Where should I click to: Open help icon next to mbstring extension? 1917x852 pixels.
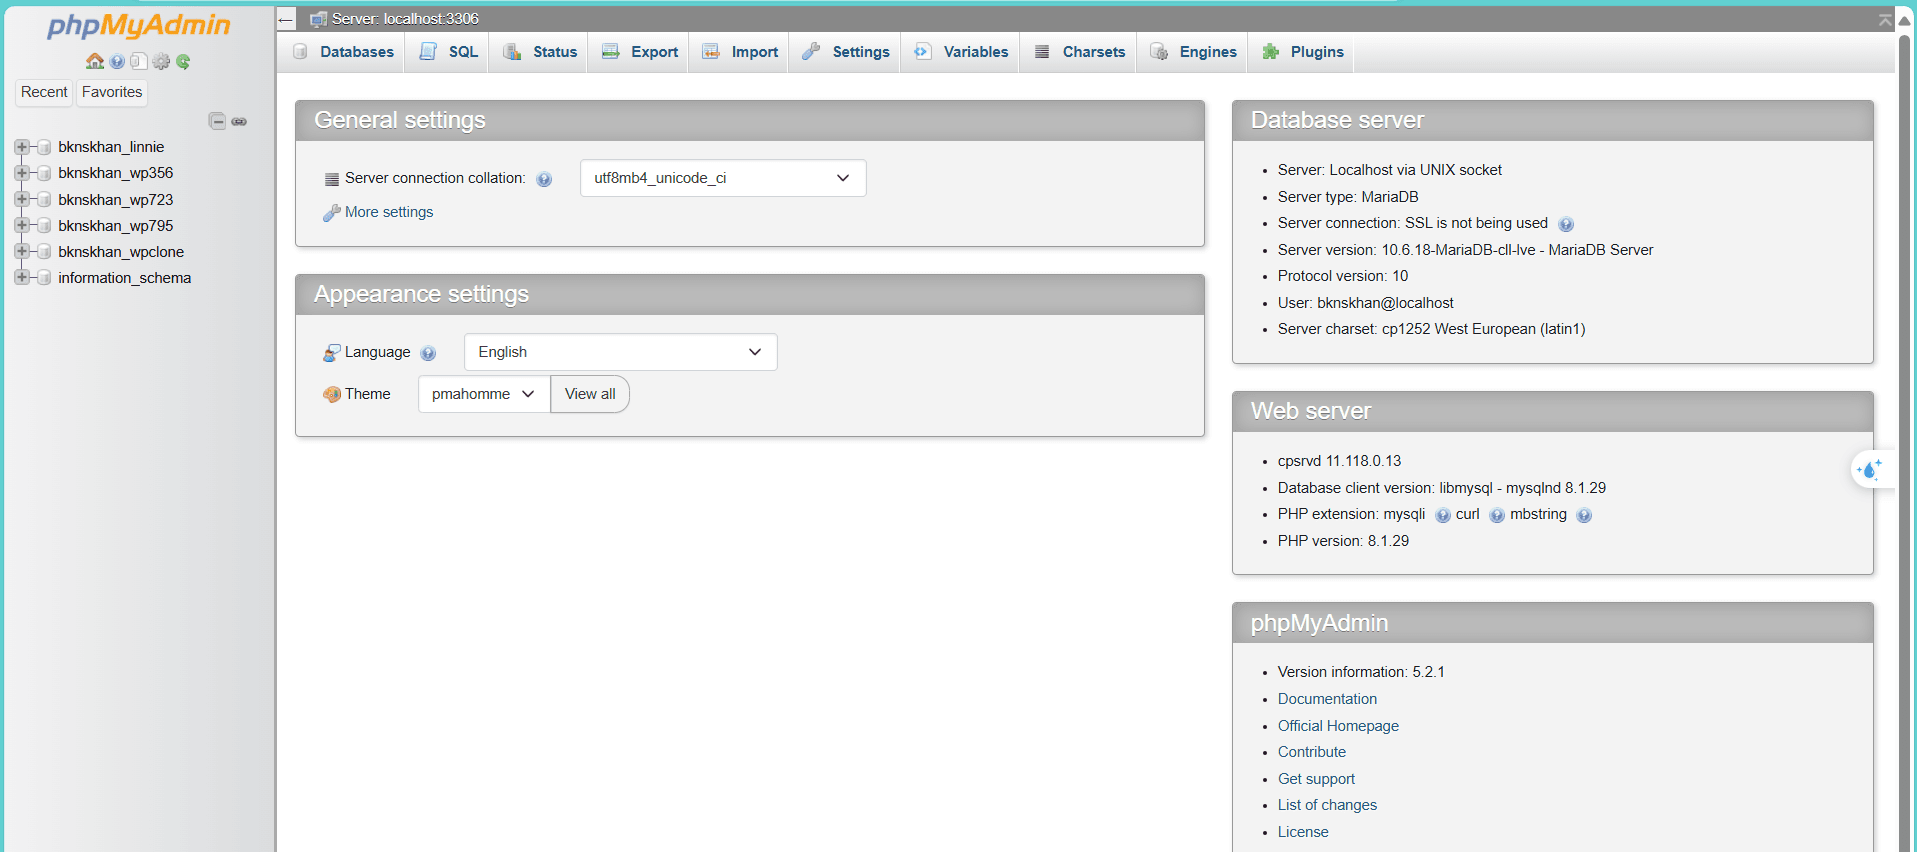(x=1584, y=515)
